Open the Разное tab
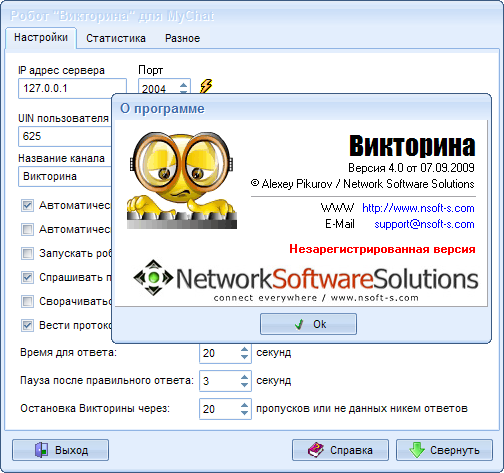Viewport: 504px width, 473px height. point(183,38)
